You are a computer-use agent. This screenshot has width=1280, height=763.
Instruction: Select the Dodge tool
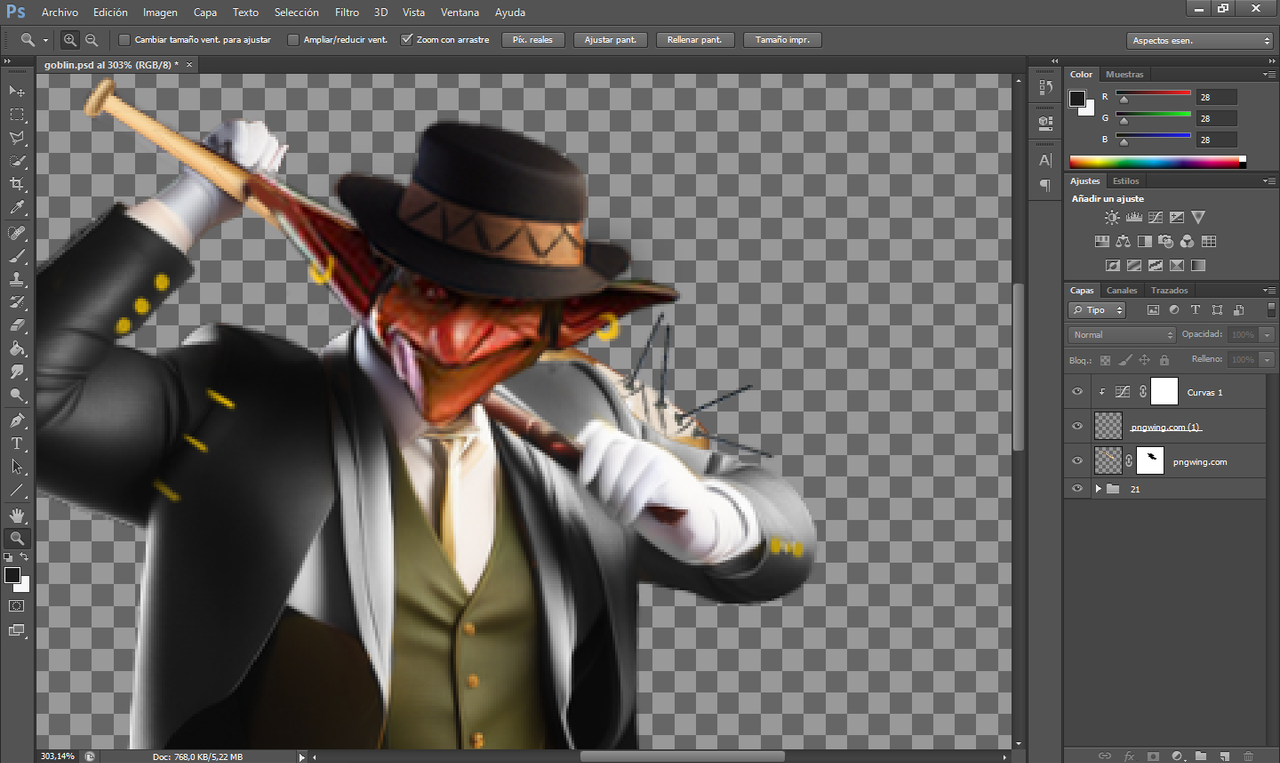click(17, 395)
